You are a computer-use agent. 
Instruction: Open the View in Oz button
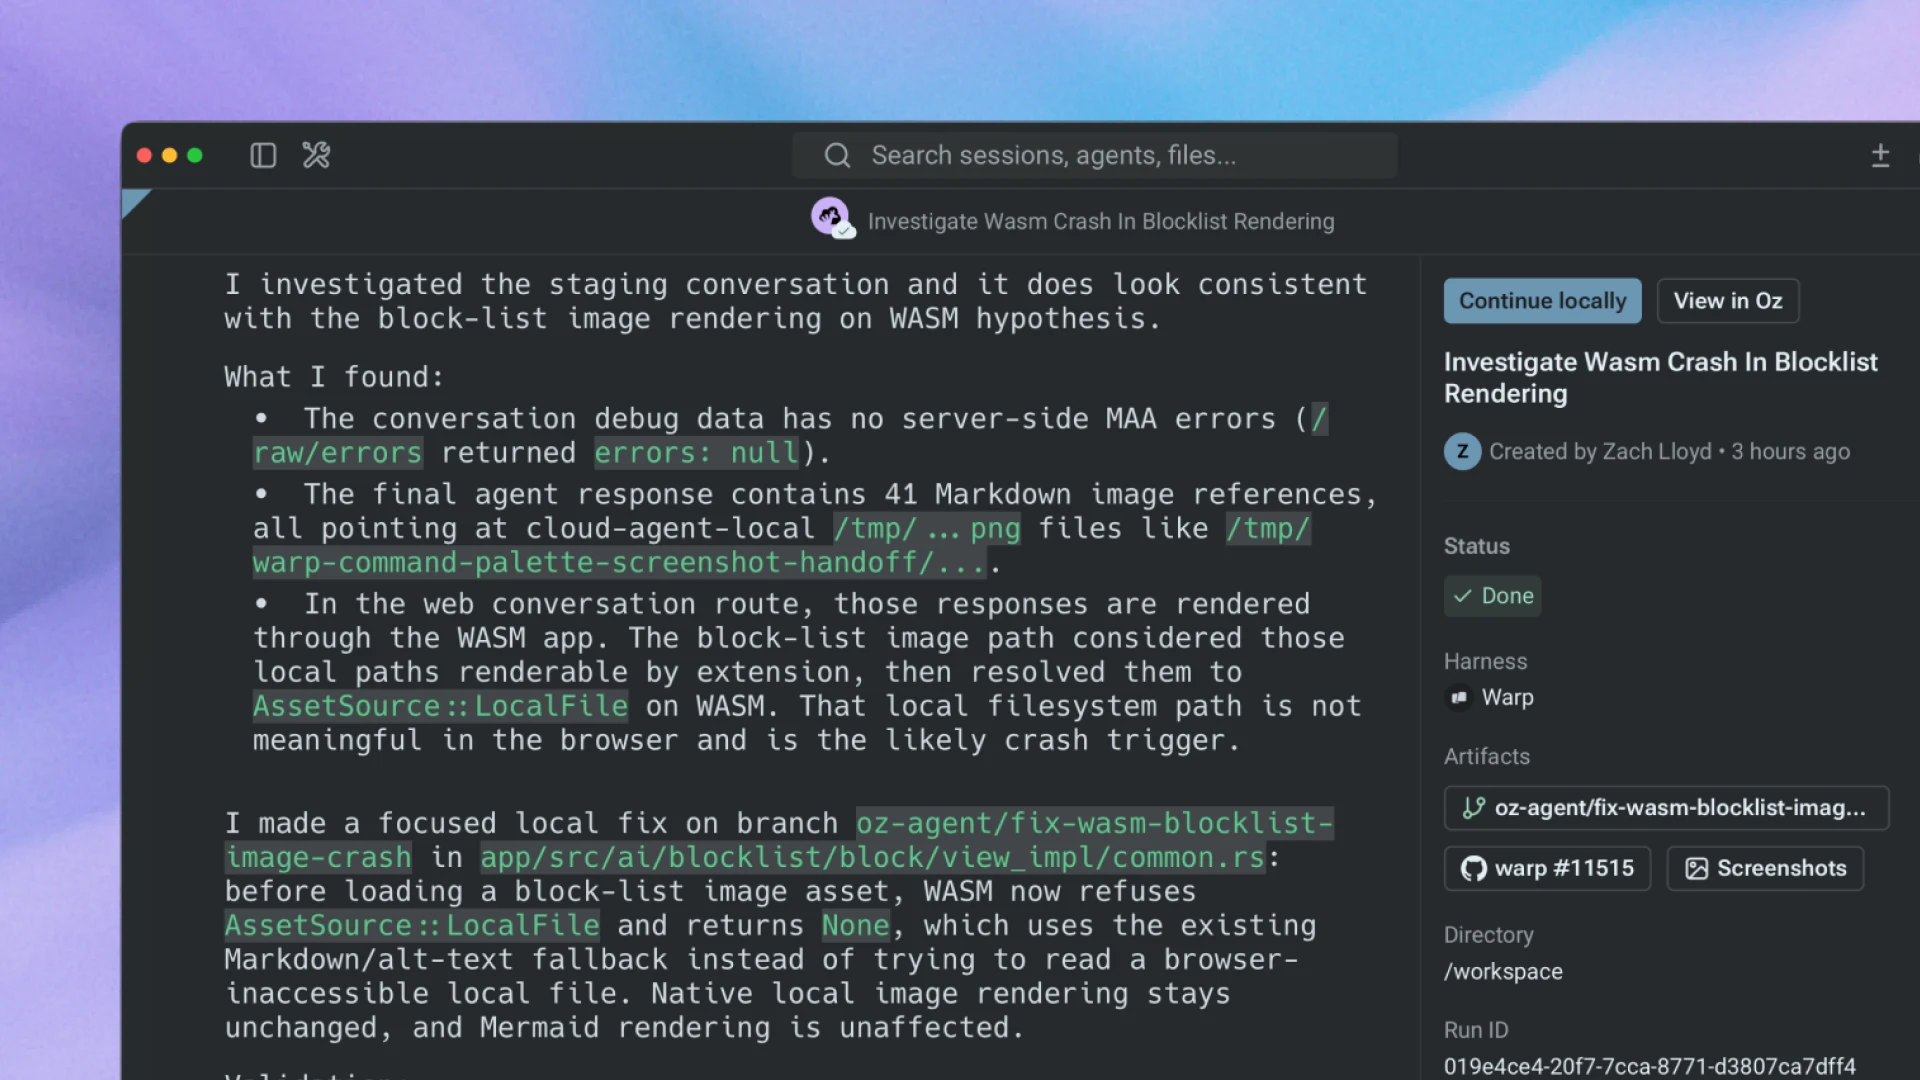[1728, 301]
